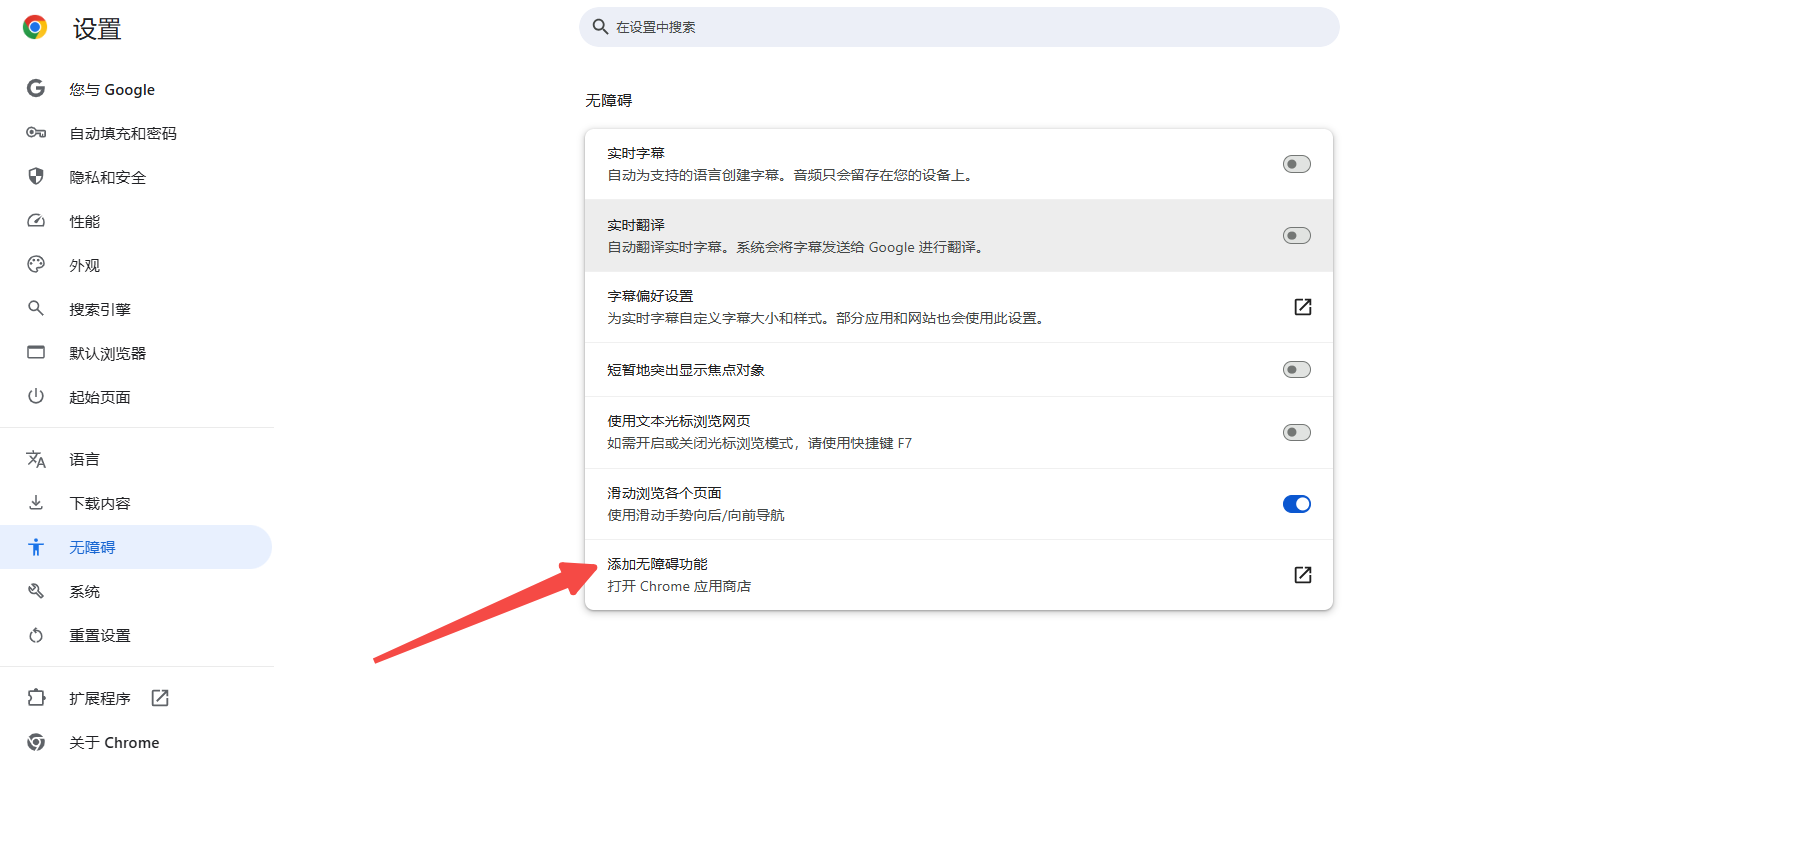This screenshot has width=1795, height=850.
Task: Click the 为实时字幕自定义字幕大小和样式 description
Action: coord(827,318)
